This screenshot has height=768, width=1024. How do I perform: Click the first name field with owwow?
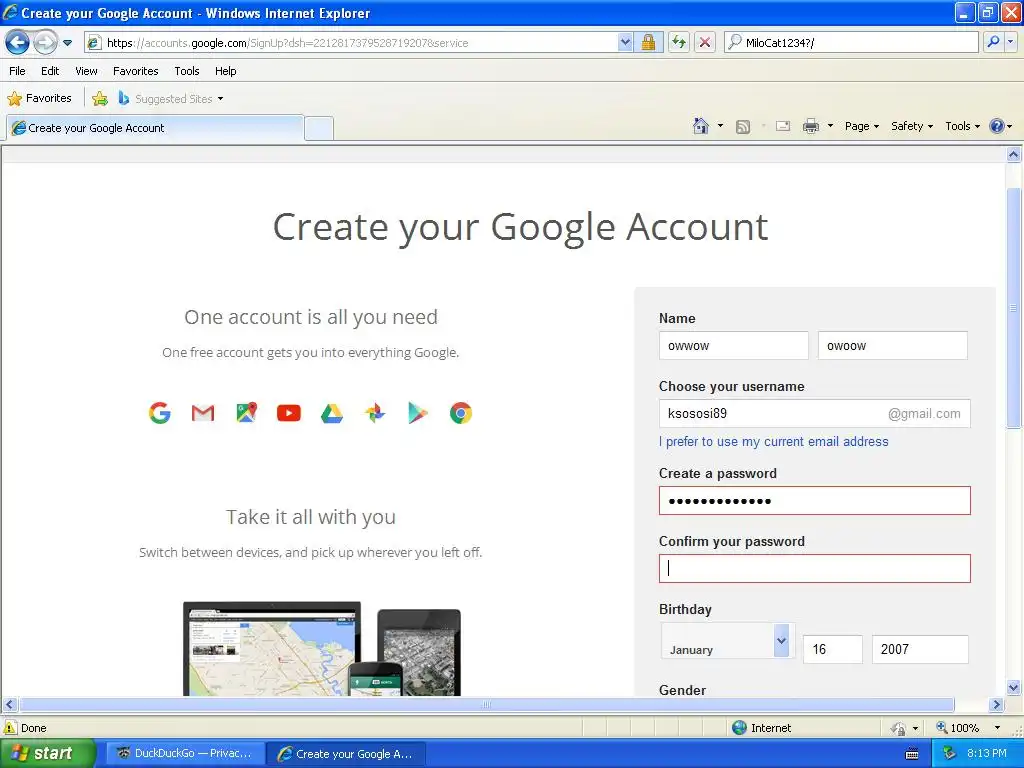pos(734,345)
